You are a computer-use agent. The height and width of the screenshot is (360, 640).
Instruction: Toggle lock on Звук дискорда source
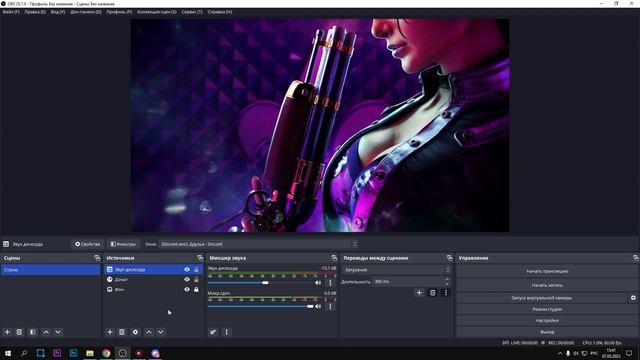196,269
